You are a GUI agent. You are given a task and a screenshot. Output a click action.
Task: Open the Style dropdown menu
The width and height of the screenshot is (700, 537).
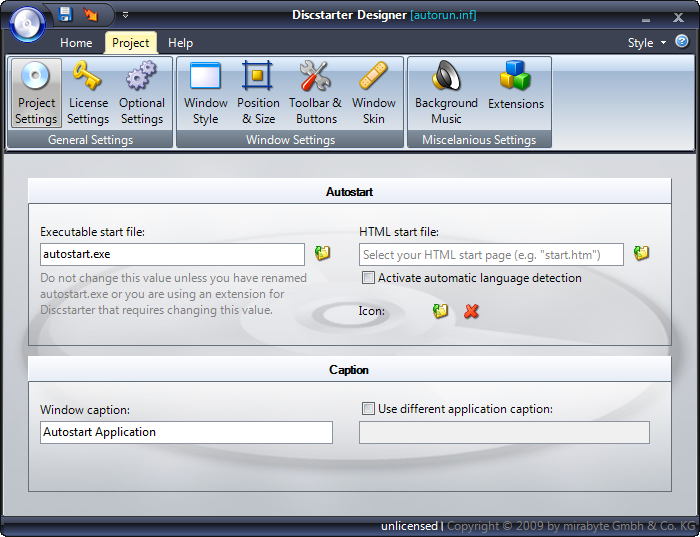(x=646, y=43)
